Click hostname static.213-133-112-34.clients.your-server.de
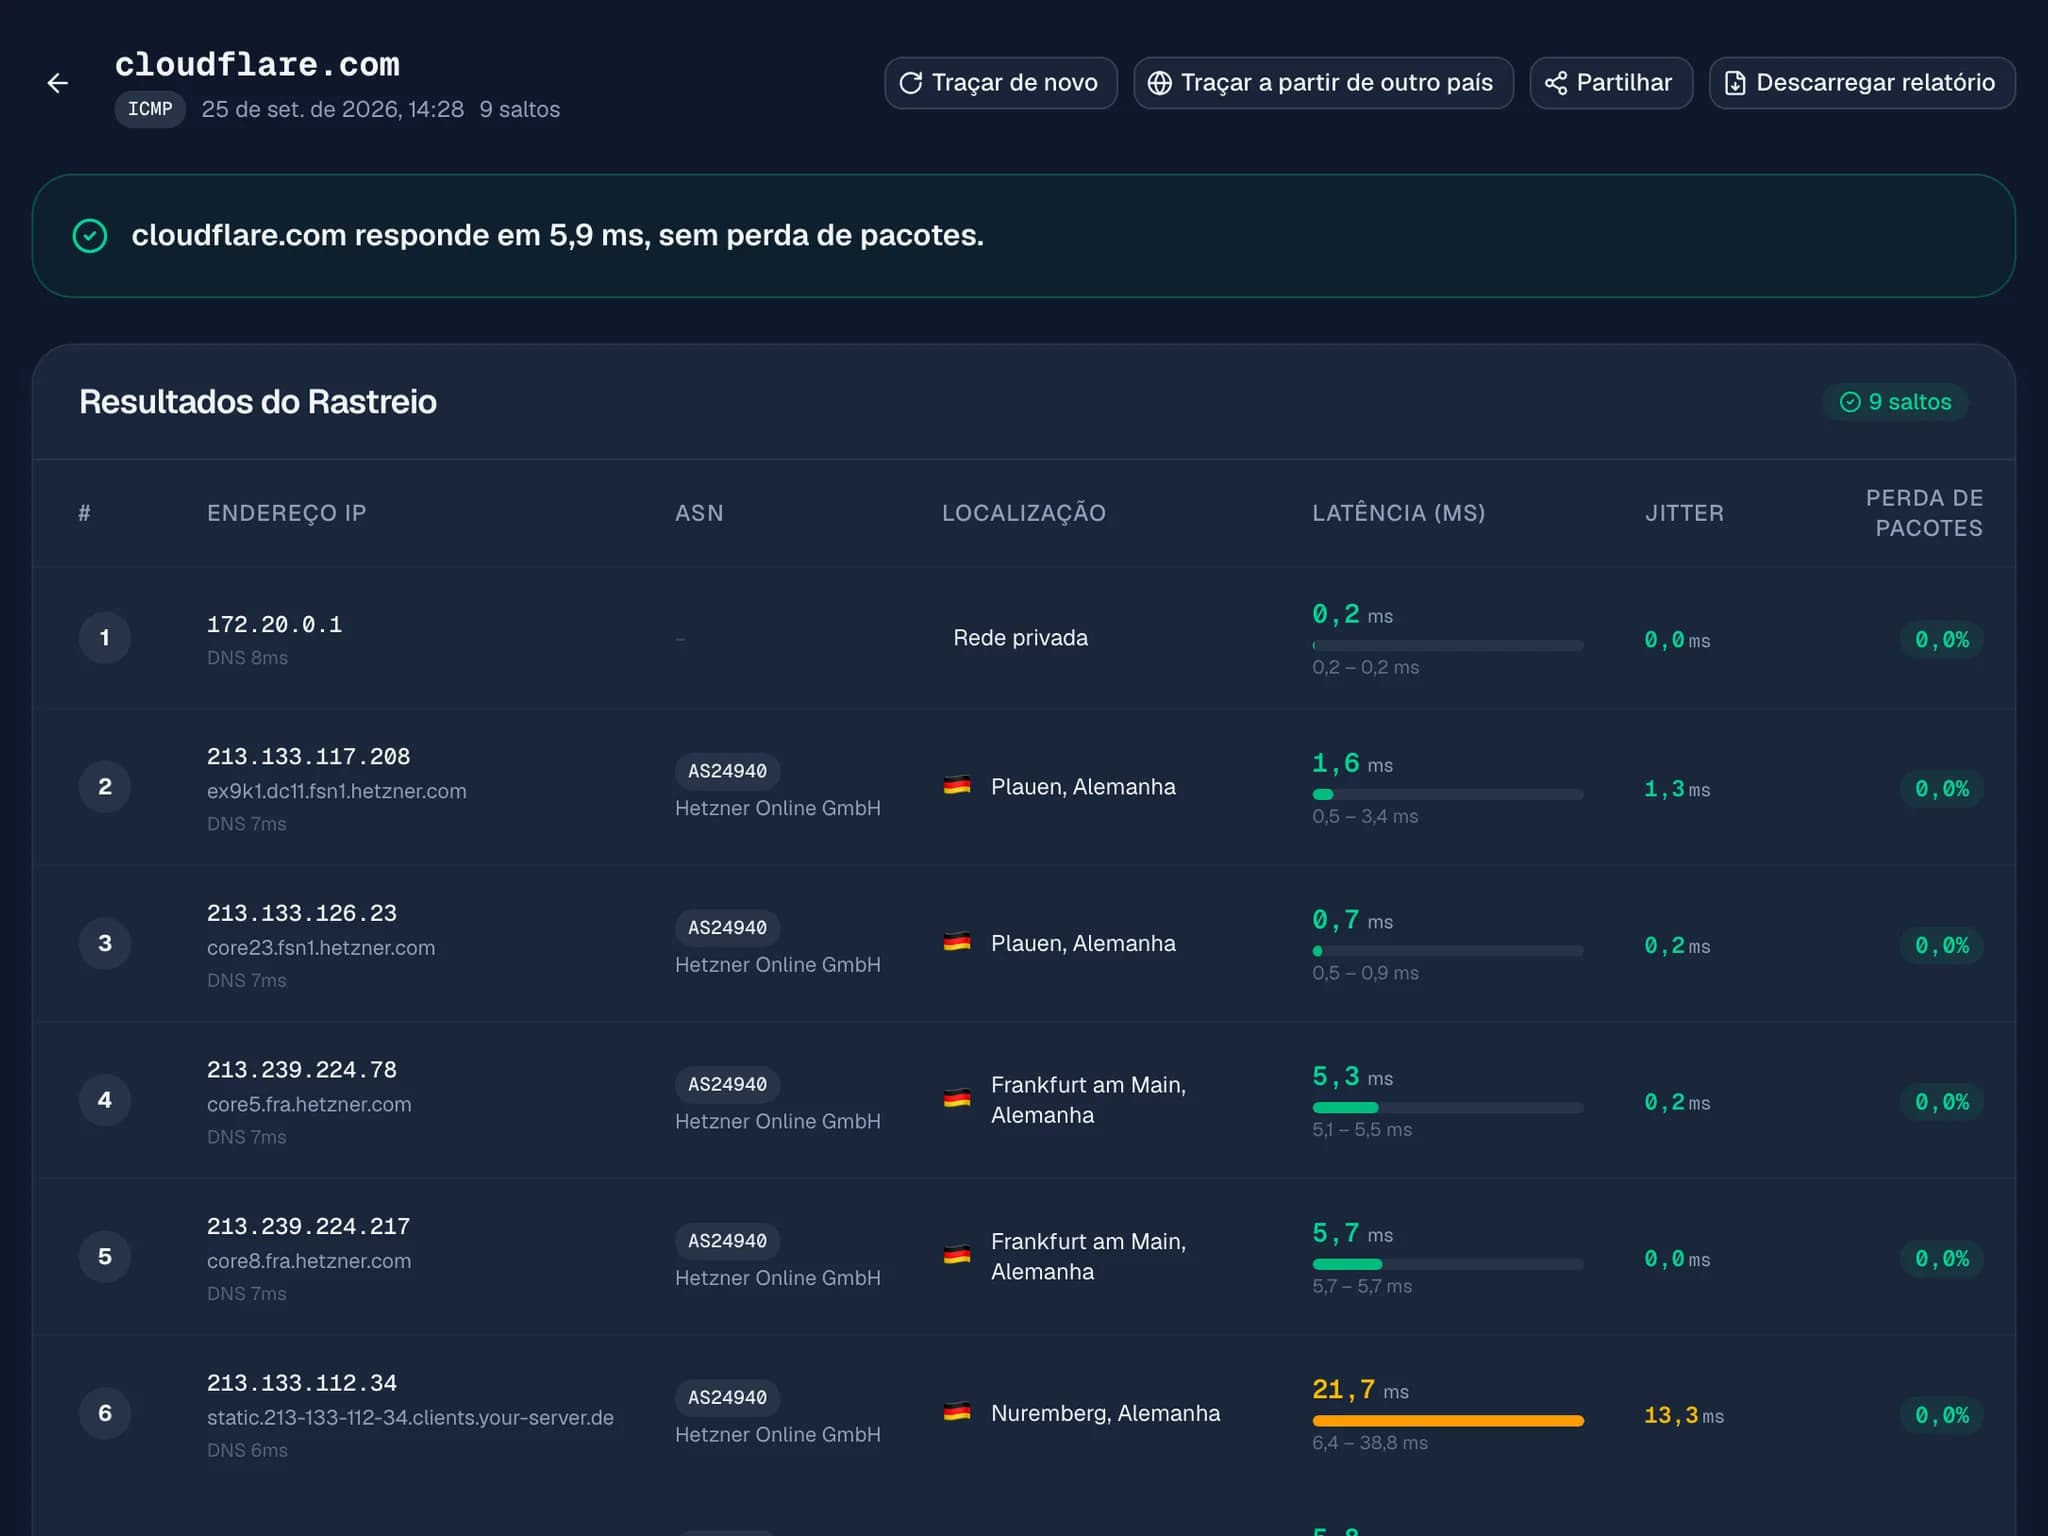Viewport: 2048px width, 1536px height. click(x=410, y=1418)
